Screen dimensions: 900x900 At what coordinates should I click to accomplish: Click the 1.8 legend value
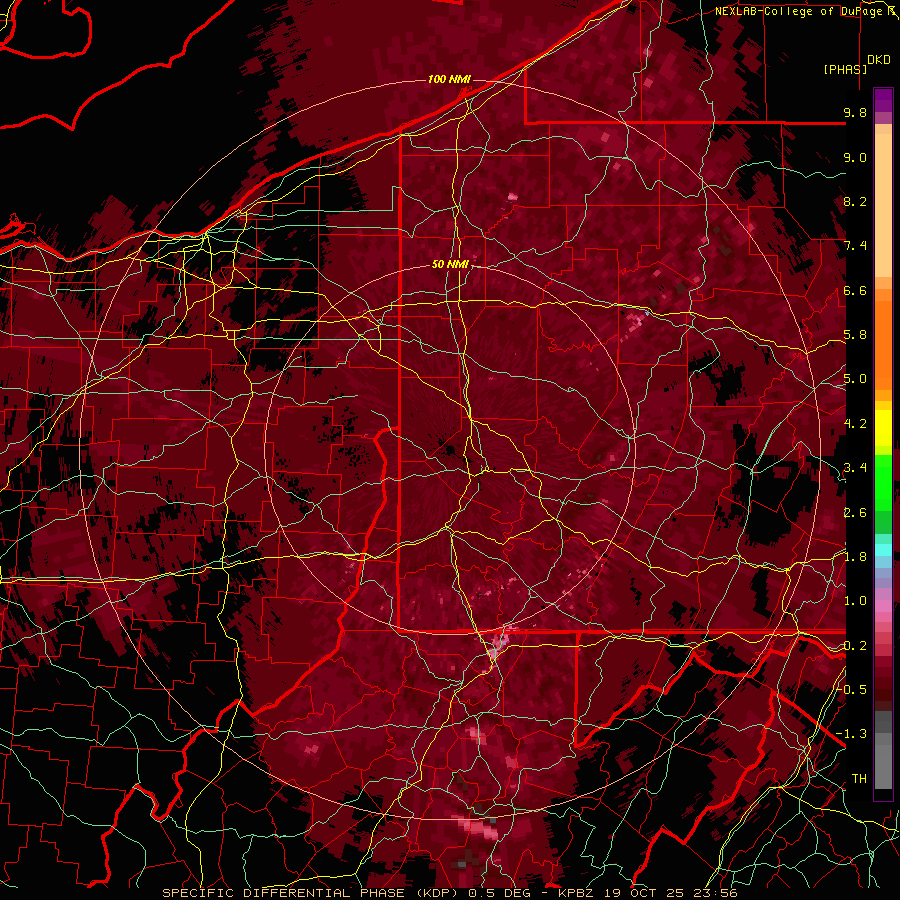[855, 557]
